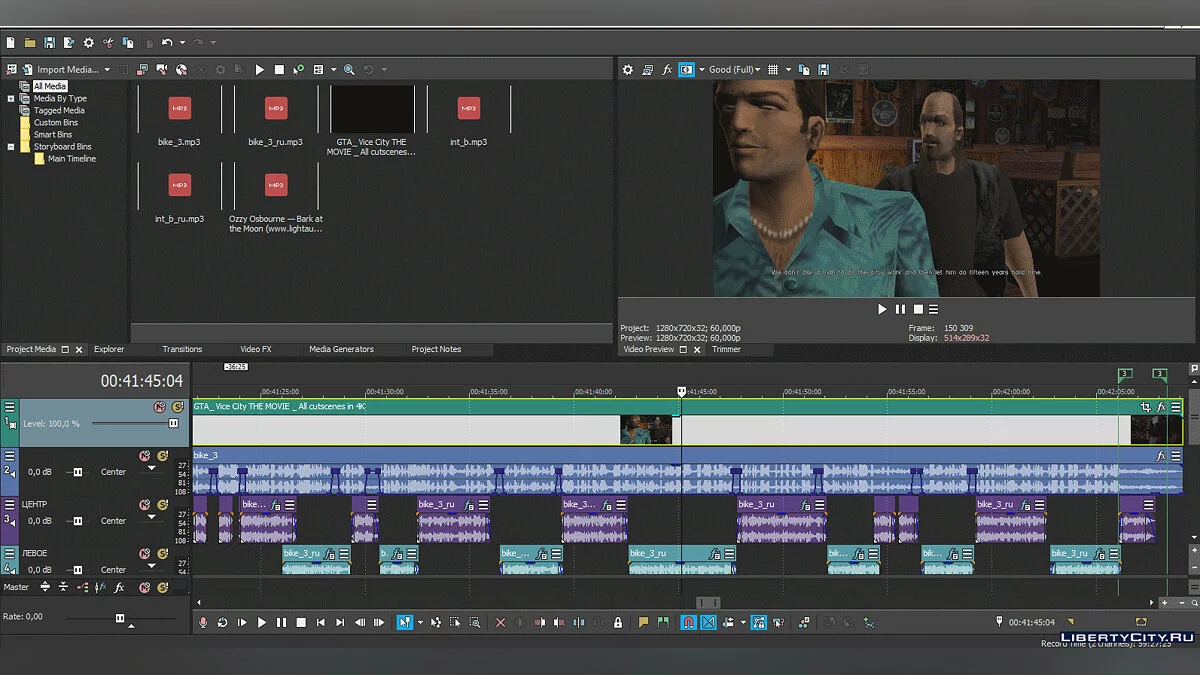
Task: Click Stop in the timeline transport bar
Action: [x=300, y=622]
